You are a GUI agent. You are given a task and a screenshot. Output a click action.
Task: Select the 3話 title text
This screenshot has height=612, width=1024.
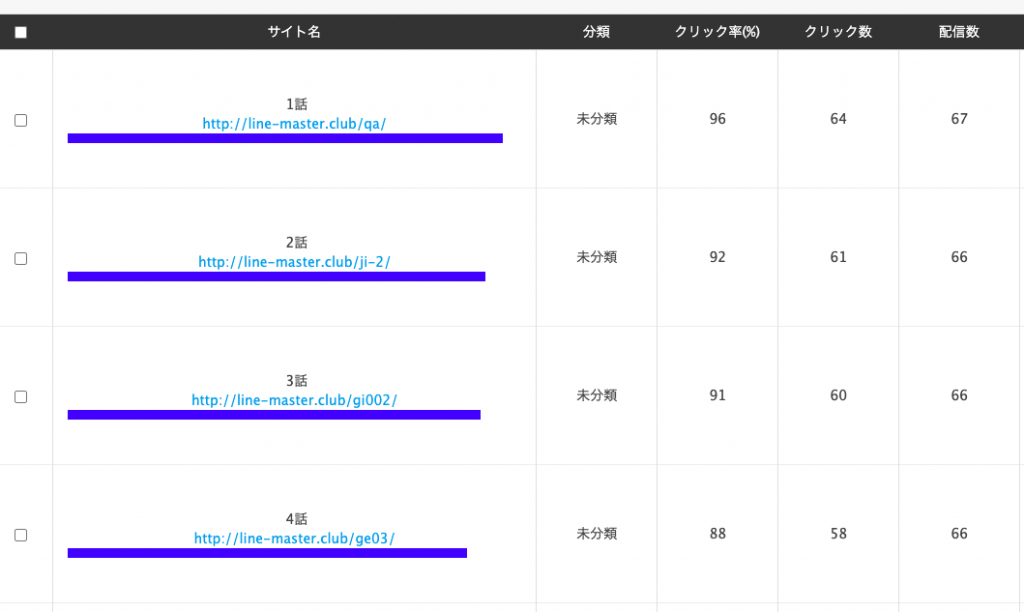click(x=296, y=381)
